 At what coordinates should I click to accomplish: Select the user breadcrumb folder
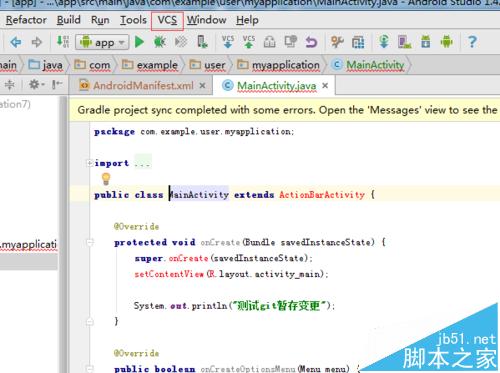coord(207,65)
